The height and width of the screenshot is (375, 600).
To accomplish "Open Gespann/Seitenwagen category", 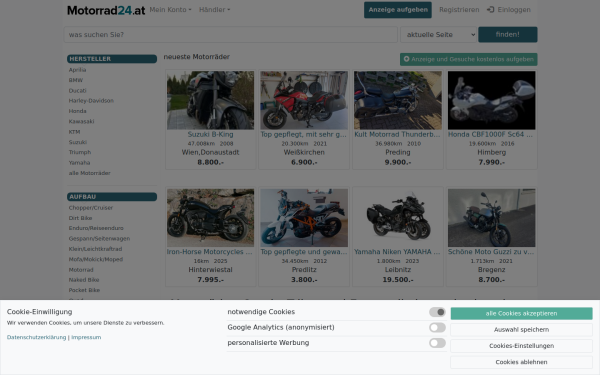I will pos(99,238).
